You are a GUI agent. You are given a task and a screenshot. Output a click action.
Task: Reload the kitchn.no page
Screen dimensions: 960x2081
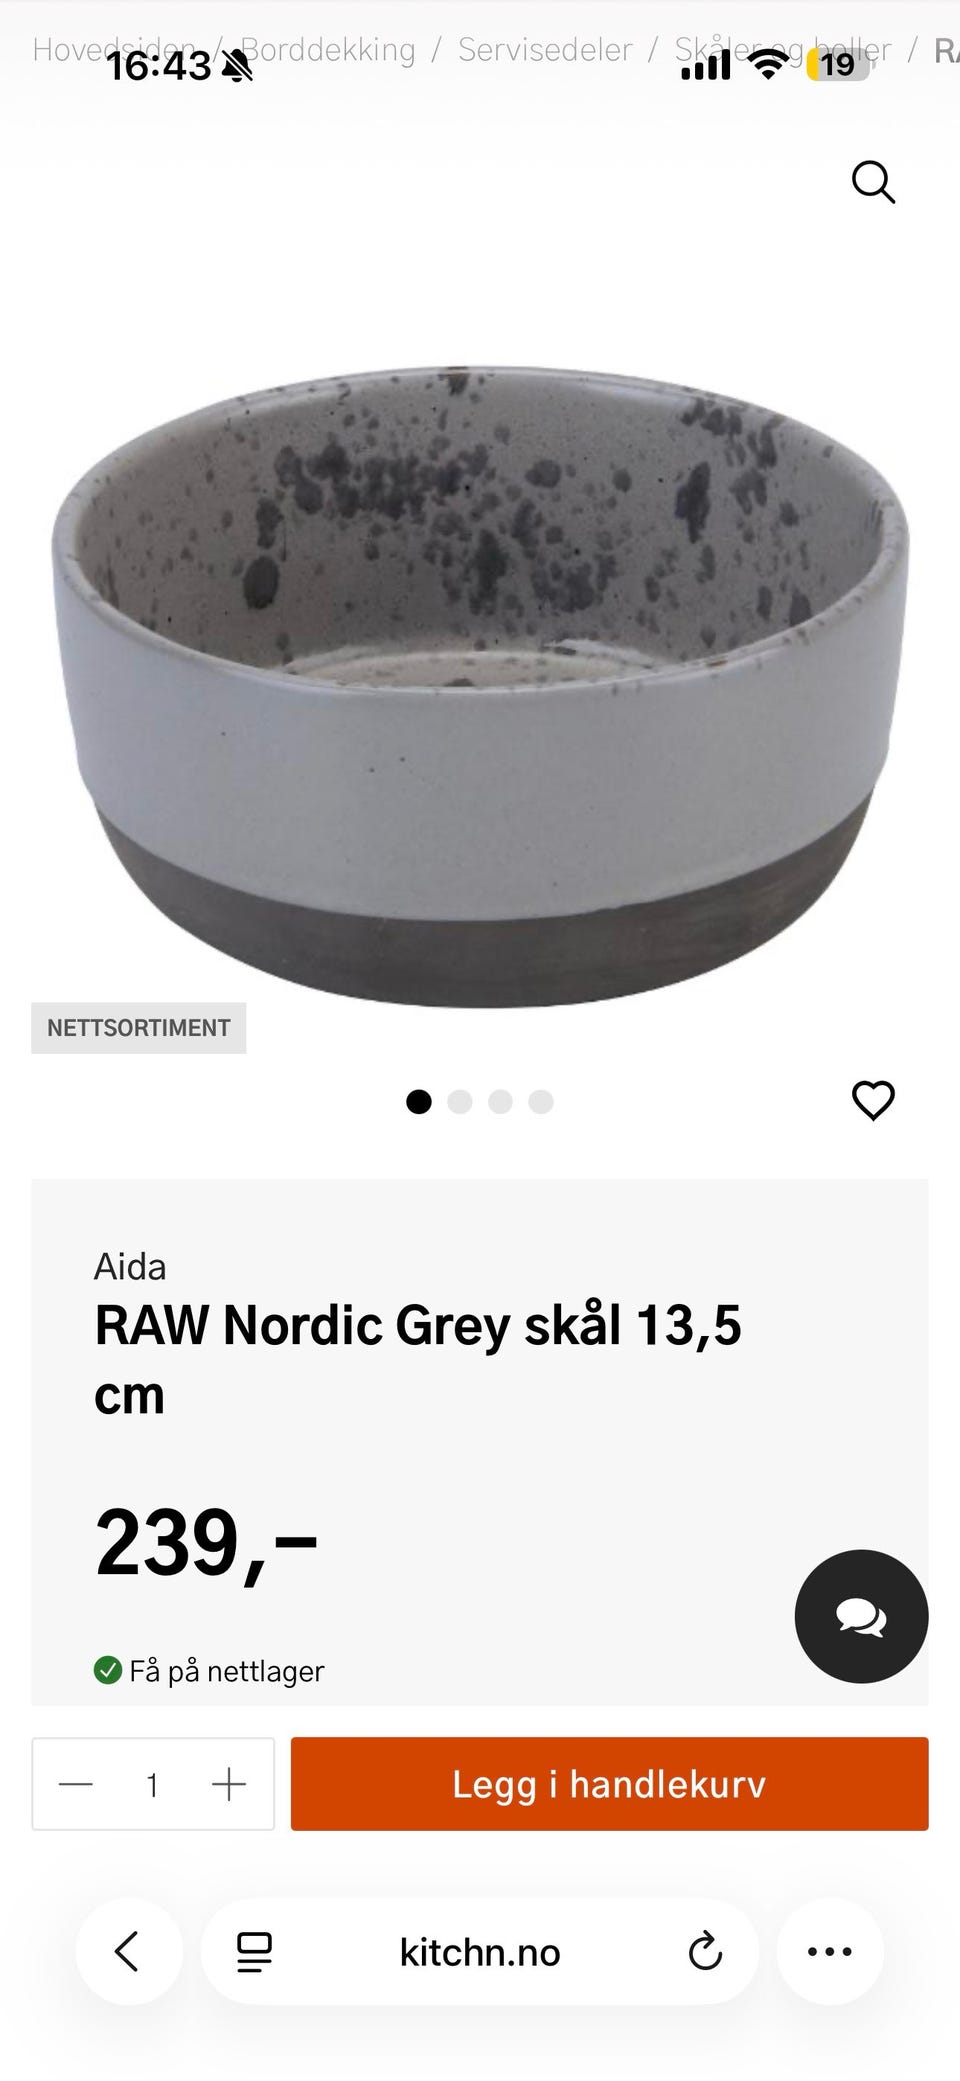click(705, 1951)
